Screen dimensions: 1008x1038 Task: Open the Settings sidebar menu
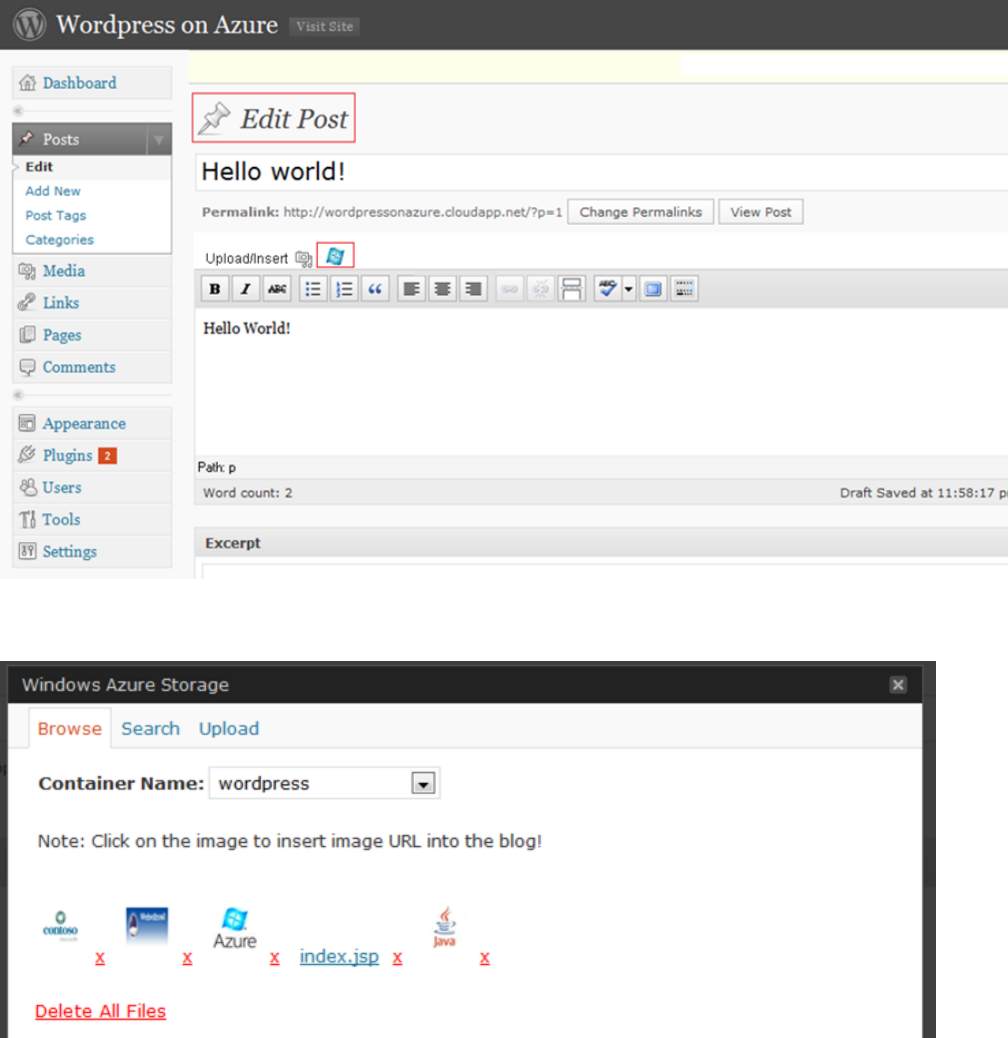tap(92, 551)
